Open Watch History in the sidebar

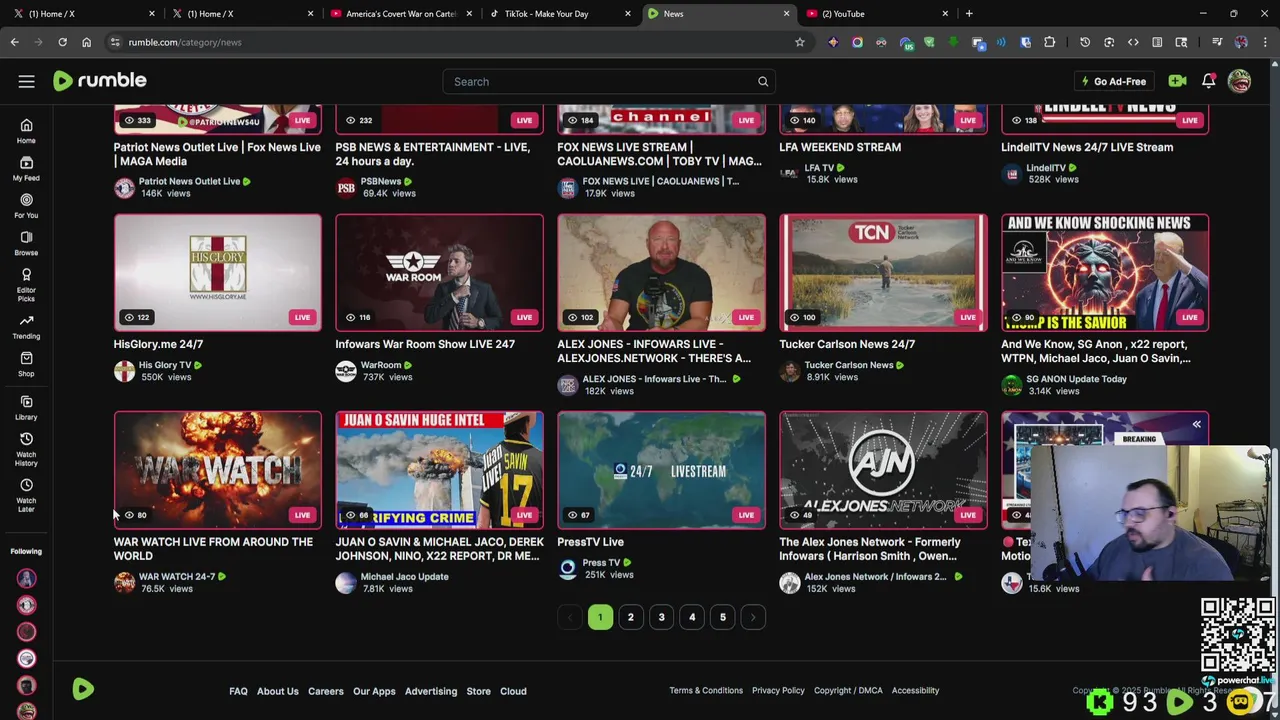26,450
